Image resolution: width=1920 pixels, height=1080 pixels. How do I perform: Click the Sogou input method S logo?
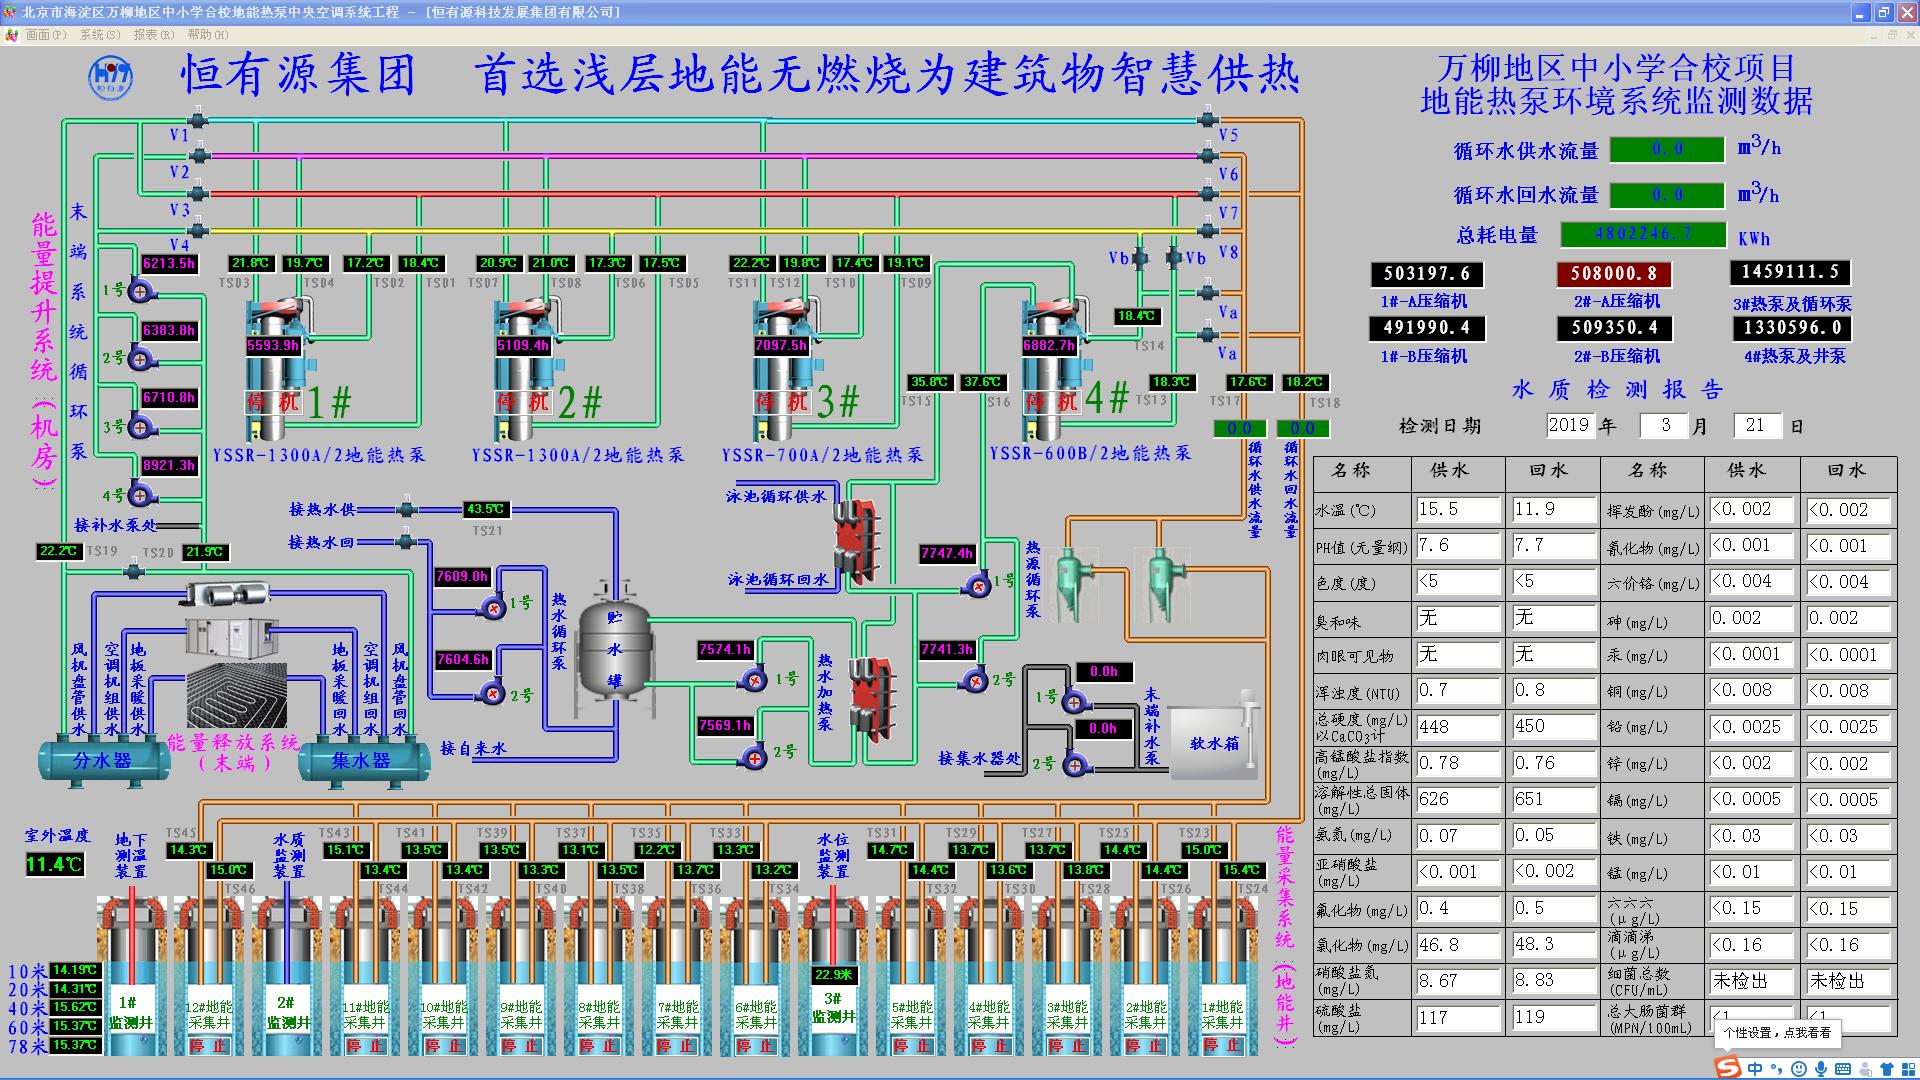(1728, 1068)
